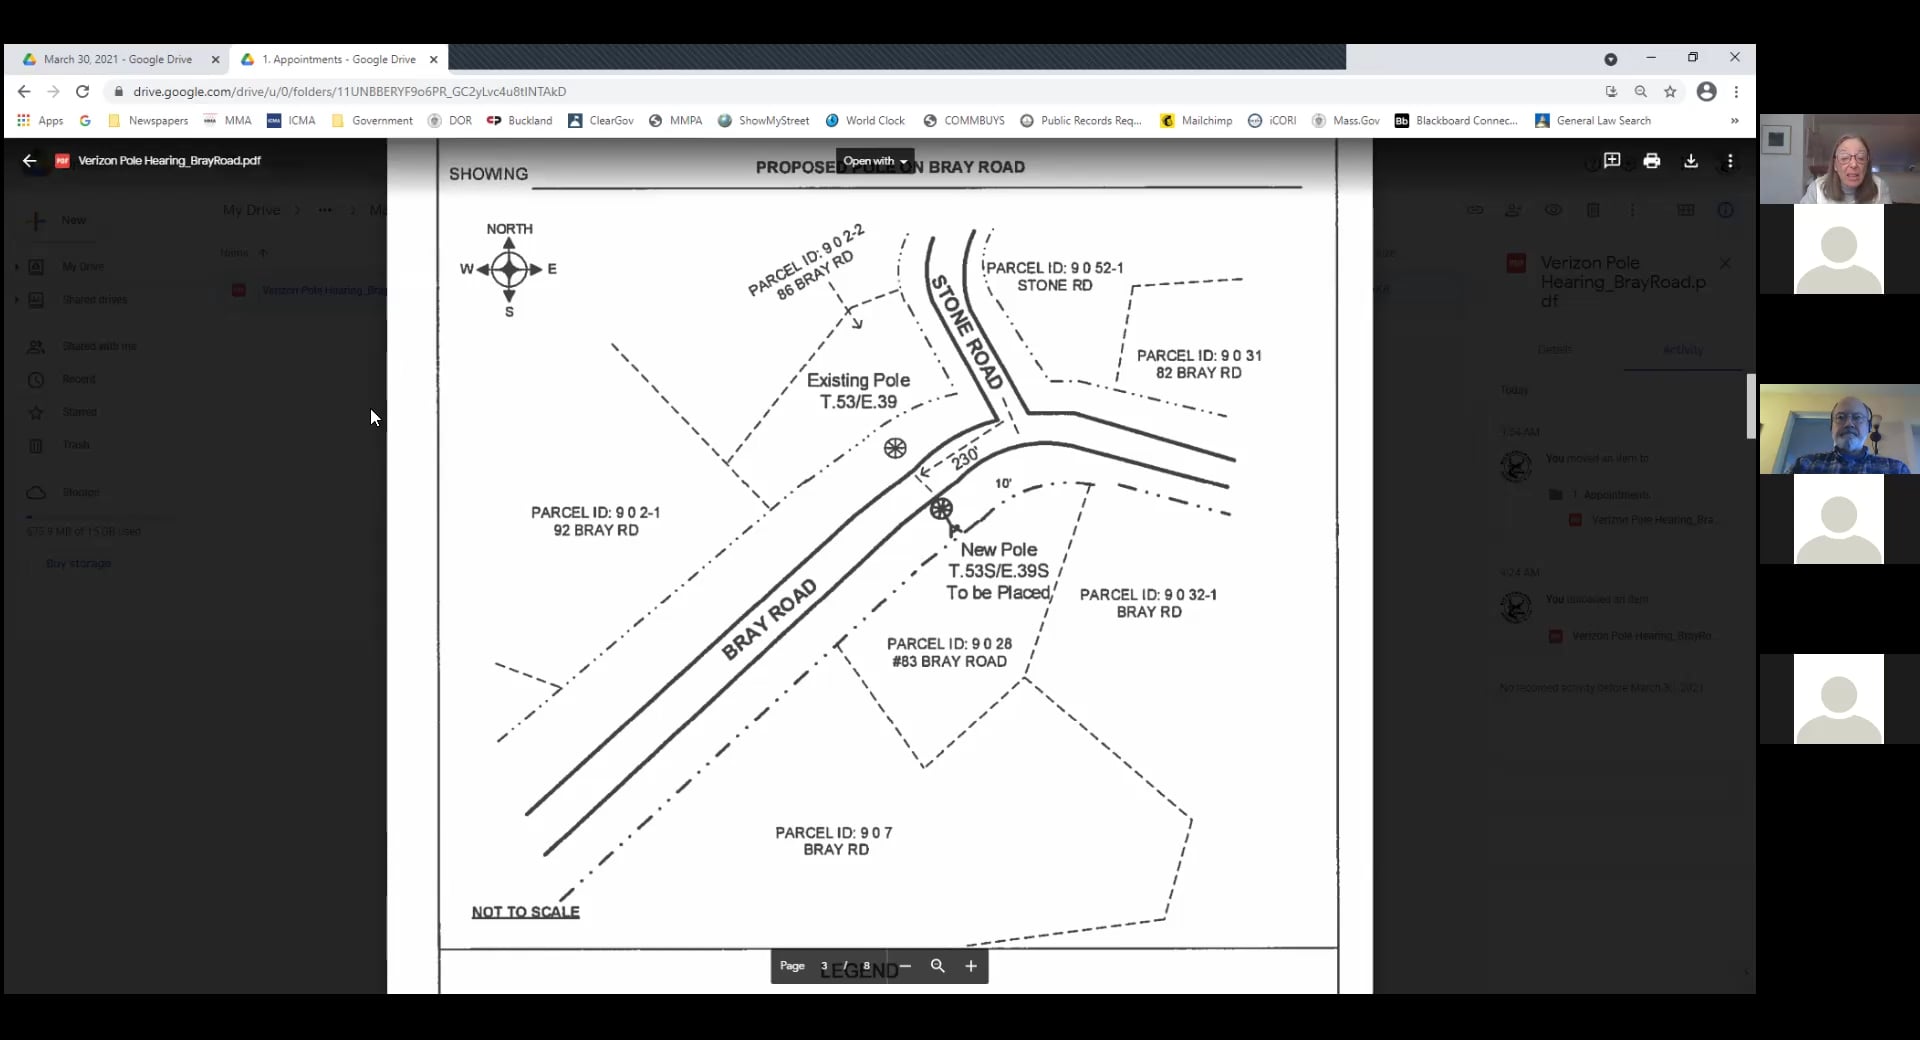Close the 1. Appointments tab
Image resolution: width=1920 pixels, height=1040 pixels.
pyautogui.click(x=434, y=59)
